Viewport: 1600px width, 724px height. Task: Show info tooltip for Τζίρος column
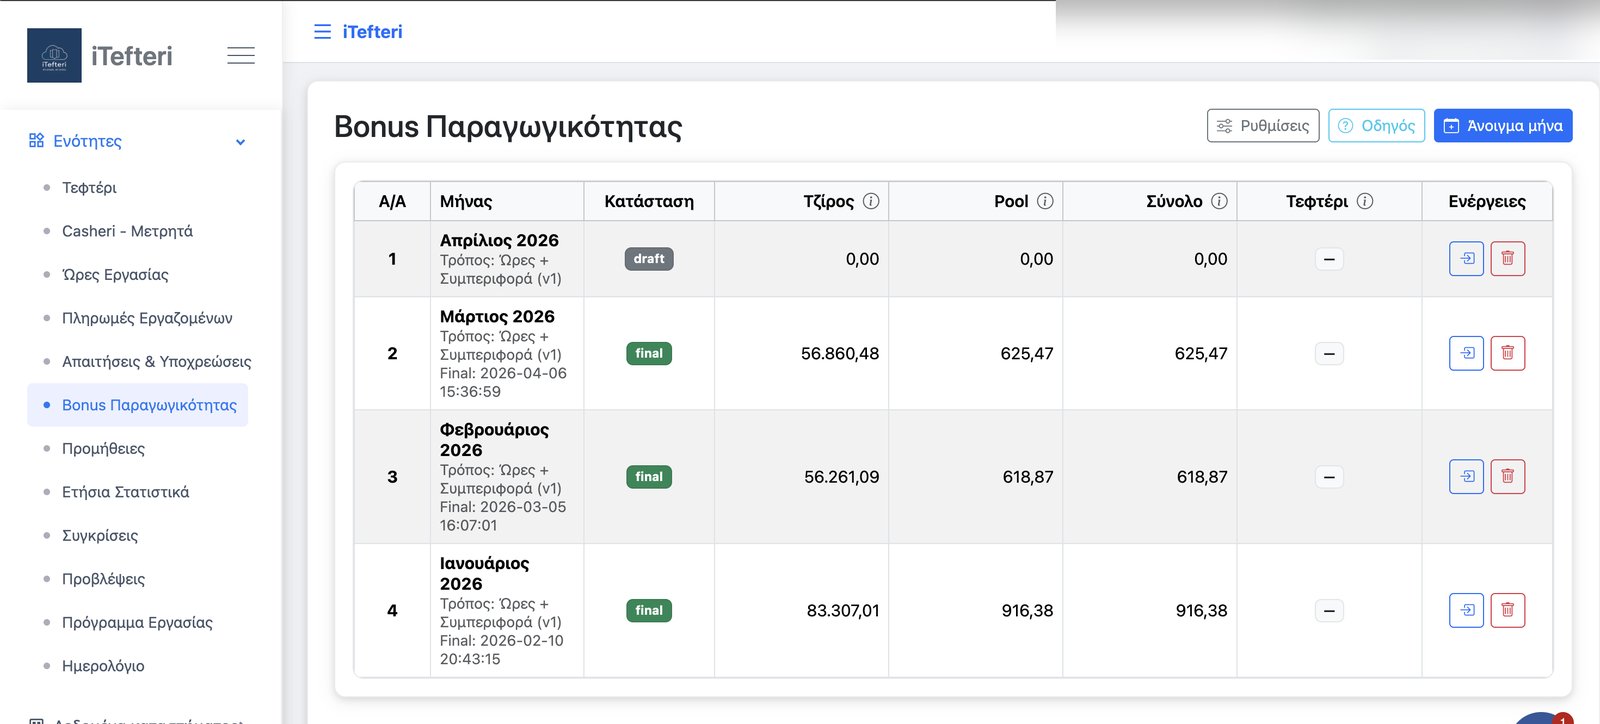point(871,201)
